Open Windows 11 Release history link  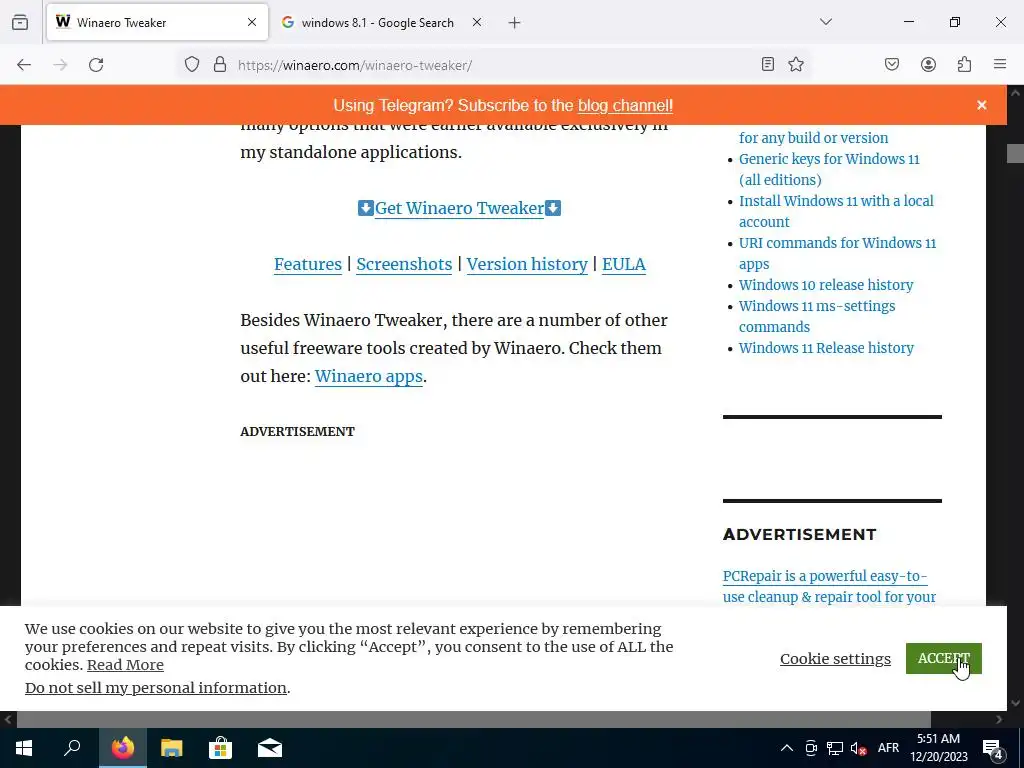pos(826,348)
